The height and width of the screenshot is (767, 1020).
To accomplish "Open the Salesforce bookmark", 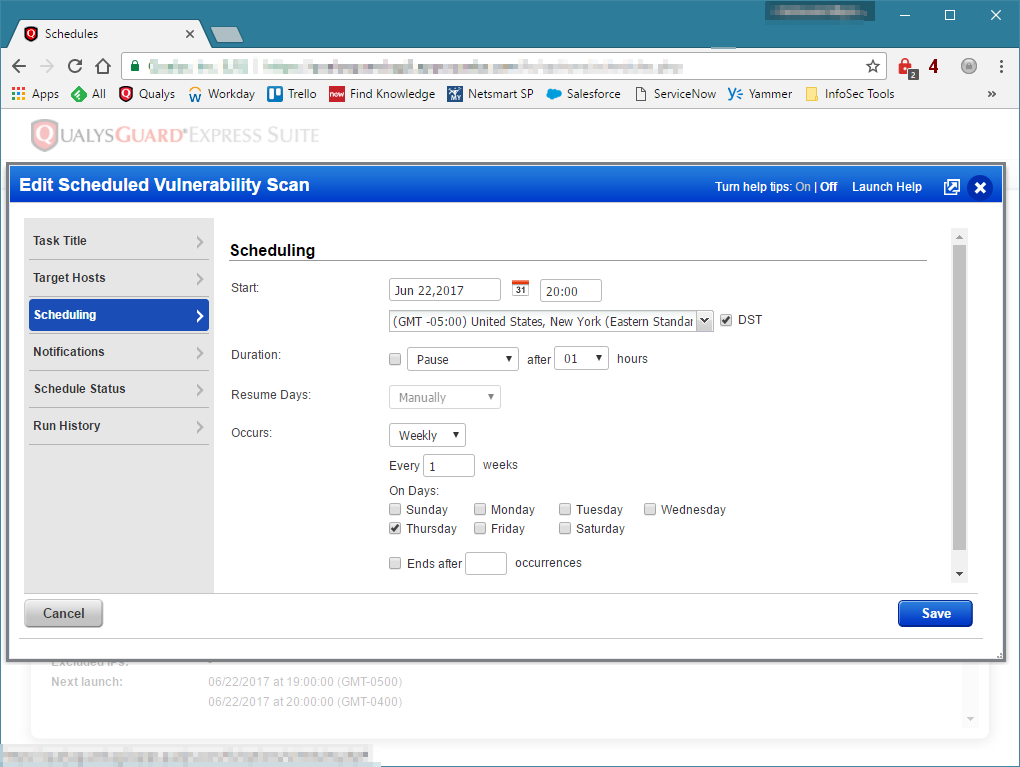I will (x=583, y=94).
